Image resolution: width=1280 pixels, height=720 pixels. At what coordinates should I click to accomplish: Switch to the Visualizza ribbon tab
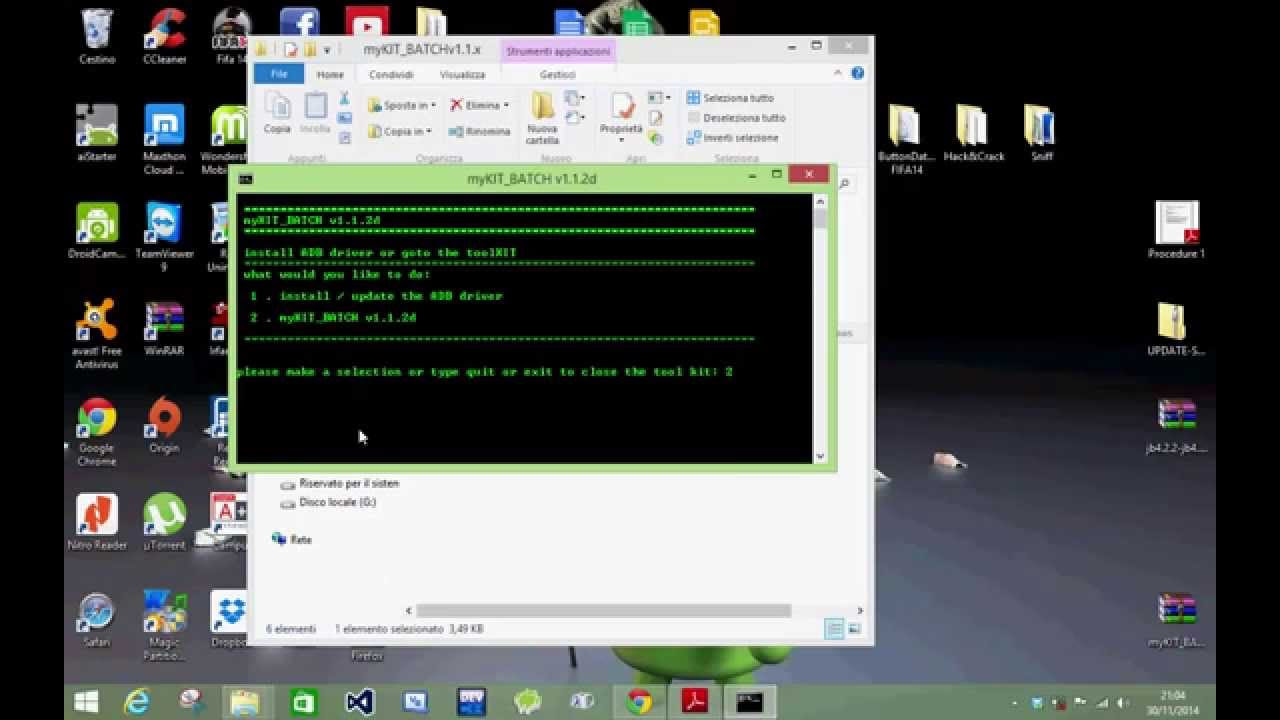click(x=462, y=74)
